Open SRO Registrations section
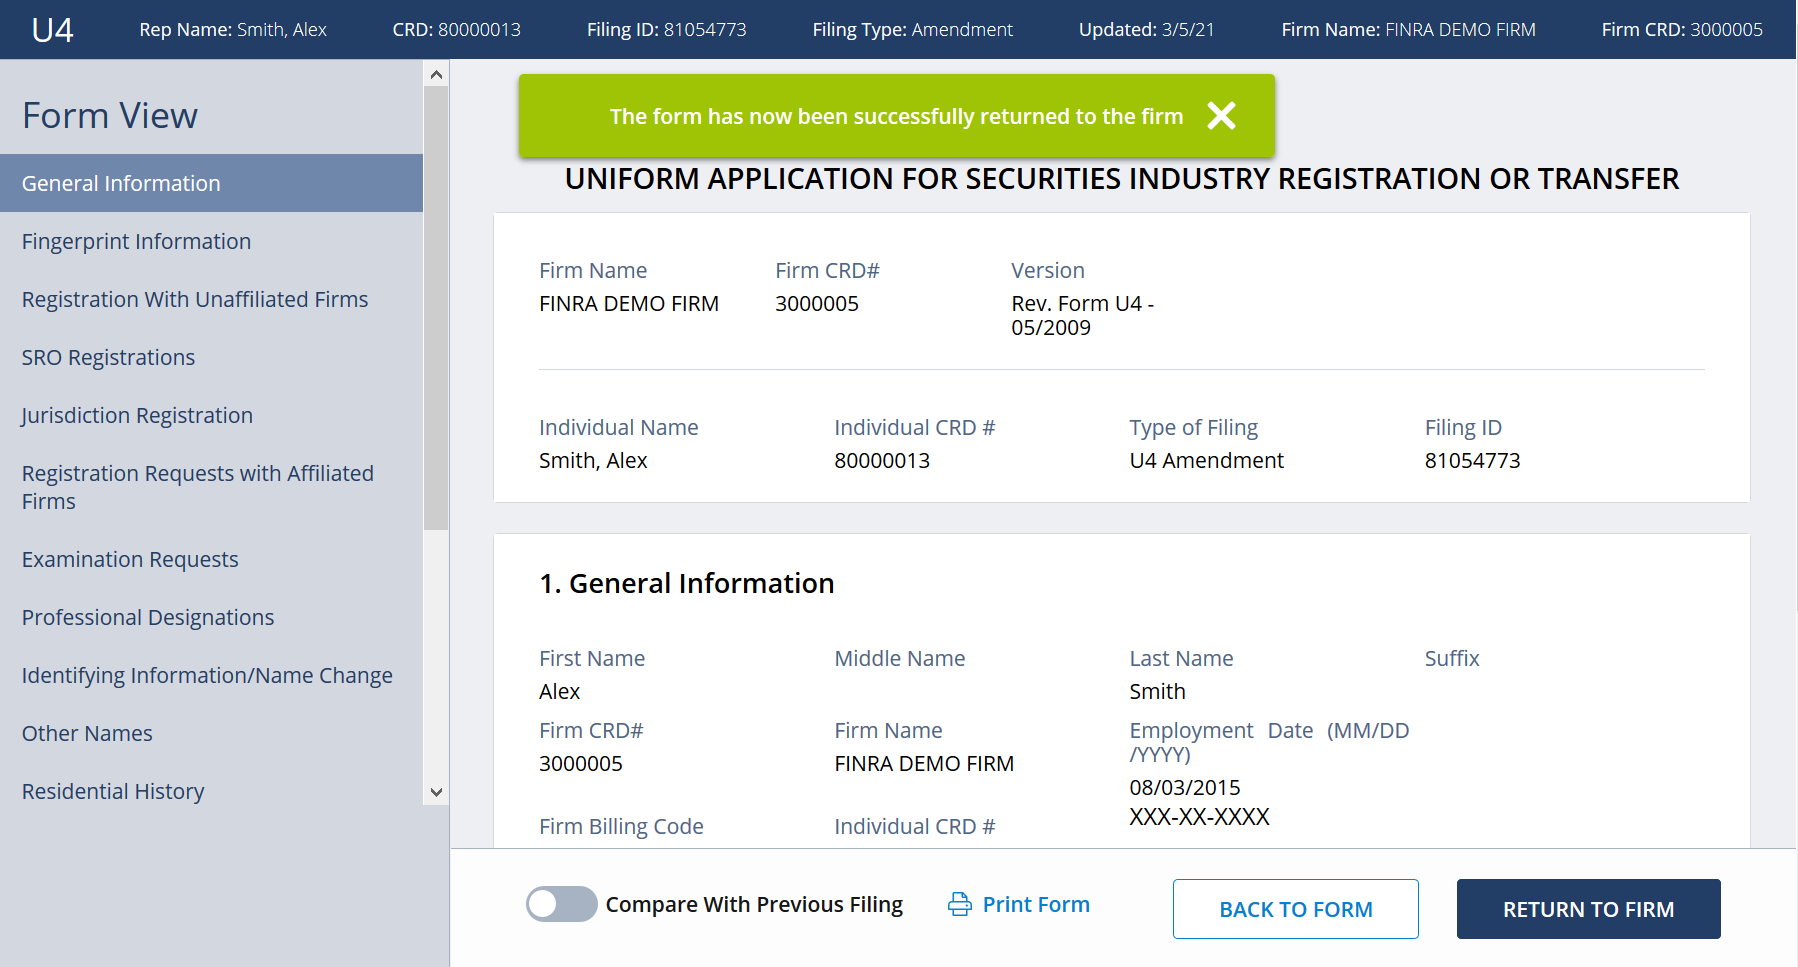Screen dimensions: 1798x967 click(x=108, y=357)
